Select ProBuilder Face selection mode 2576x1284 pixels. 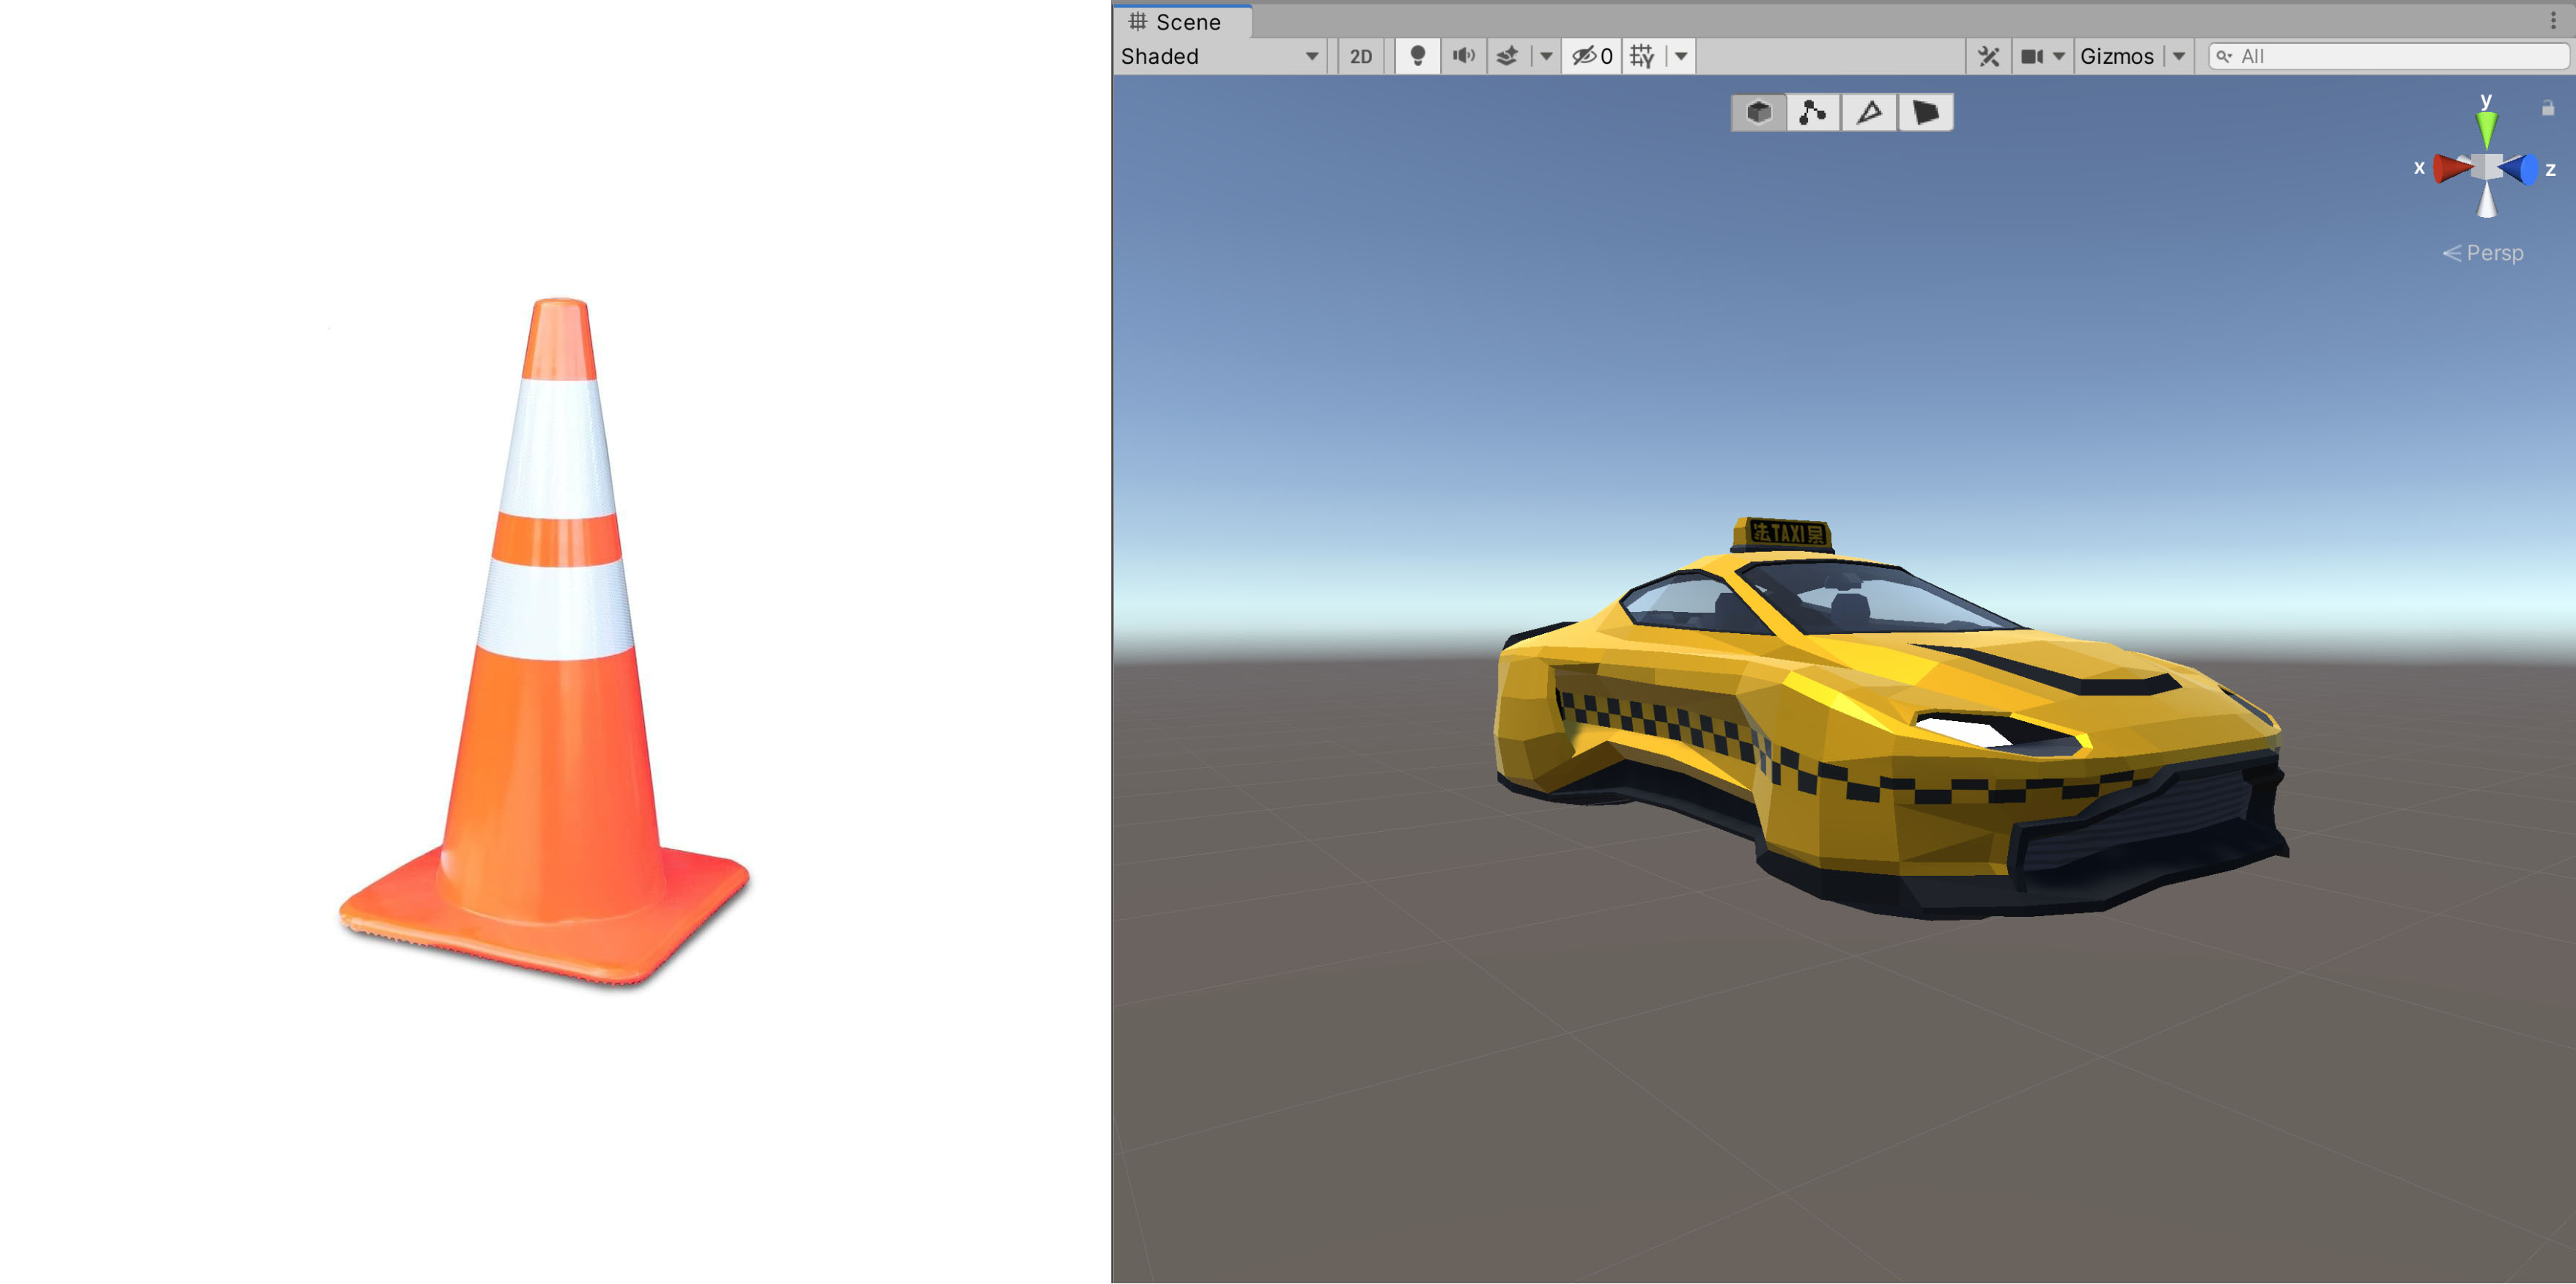[1925, 112]
